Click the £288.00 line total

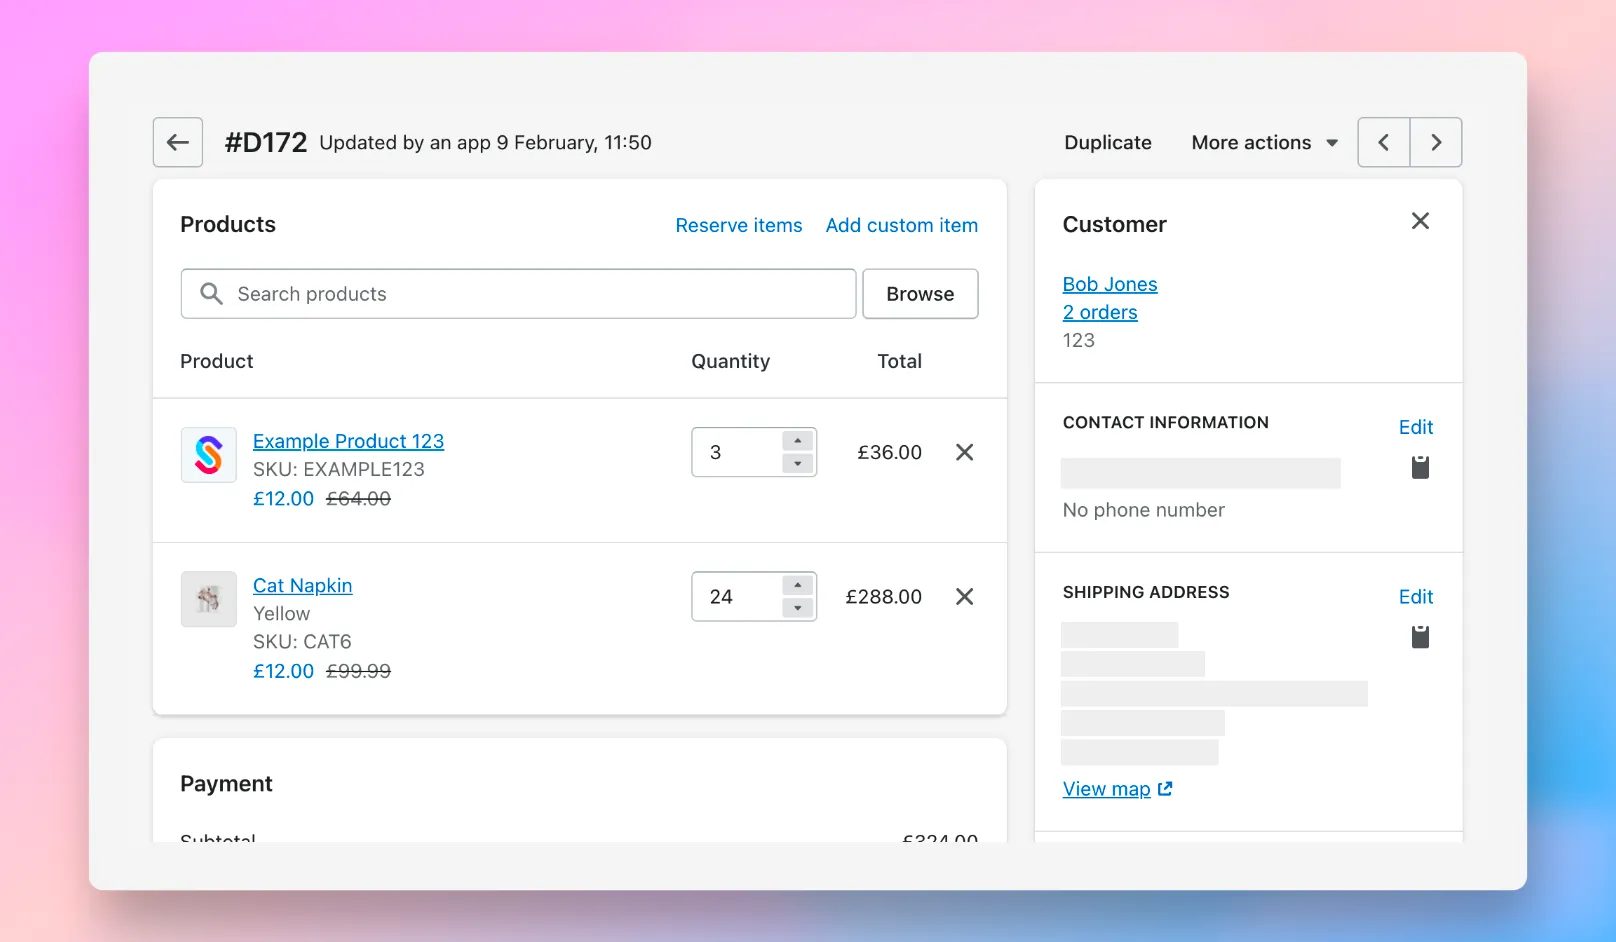pyautogui.click(x=883, y=596)
